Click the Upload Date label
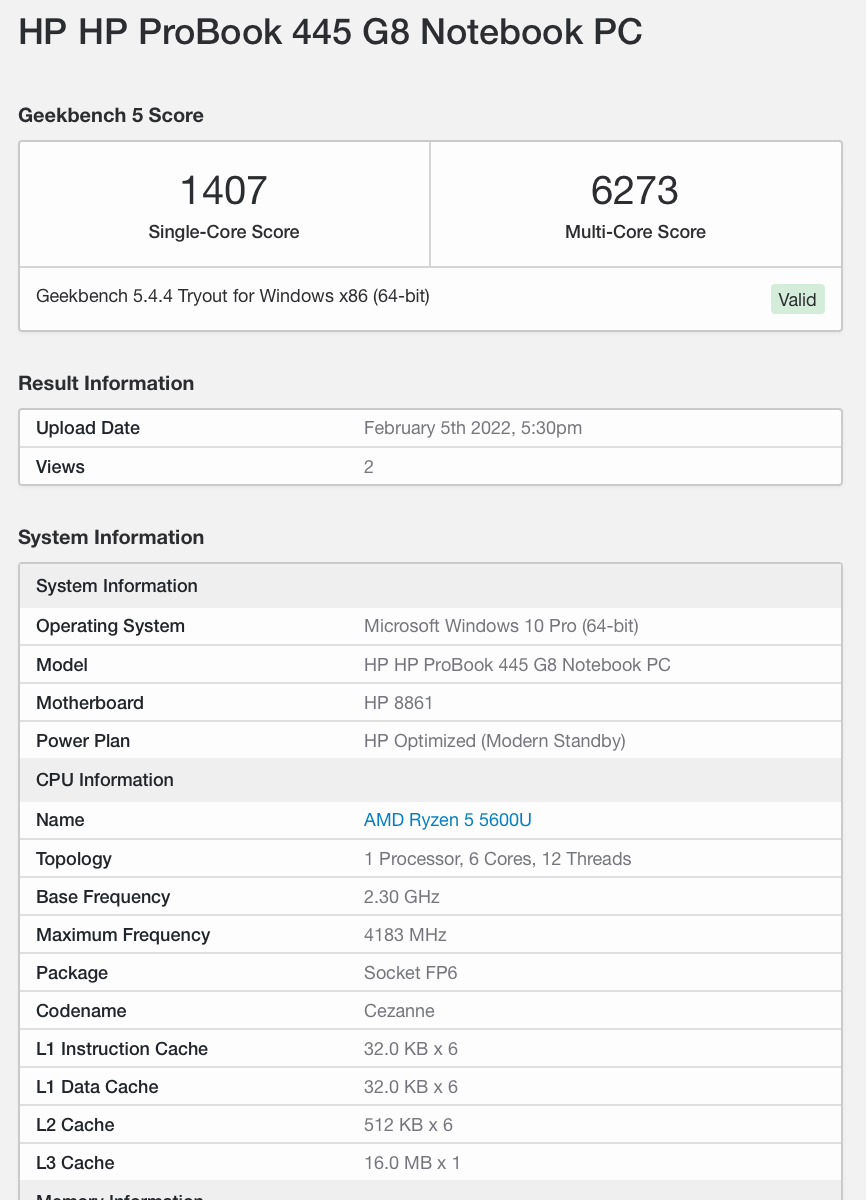This screenshot has height=1200, width=866. [x=88, y=428]
